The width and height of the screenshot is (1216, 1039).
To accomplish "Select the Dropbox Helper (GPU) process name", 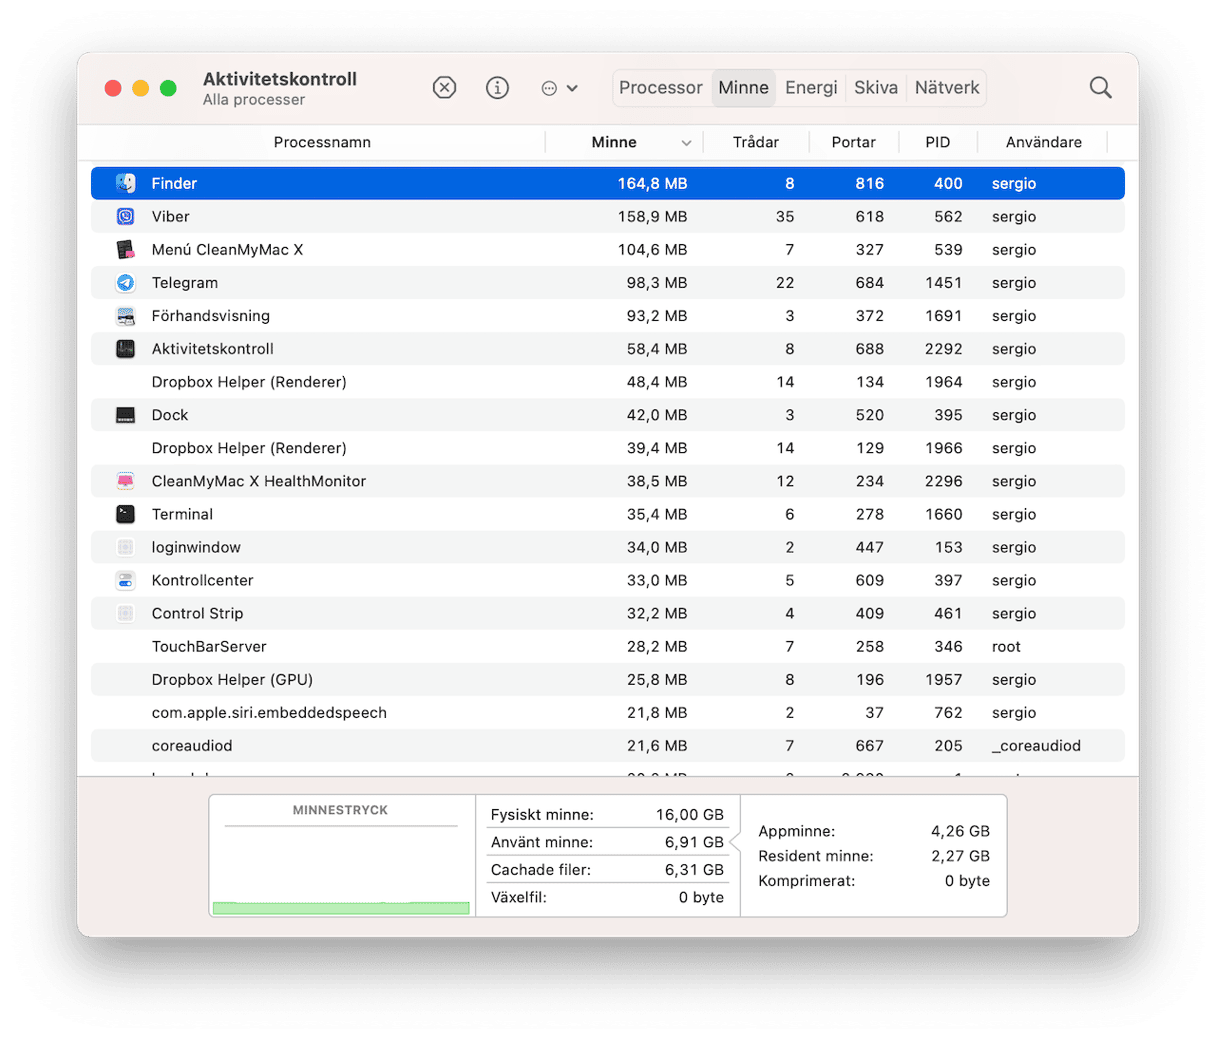I will tap(232, 678).
